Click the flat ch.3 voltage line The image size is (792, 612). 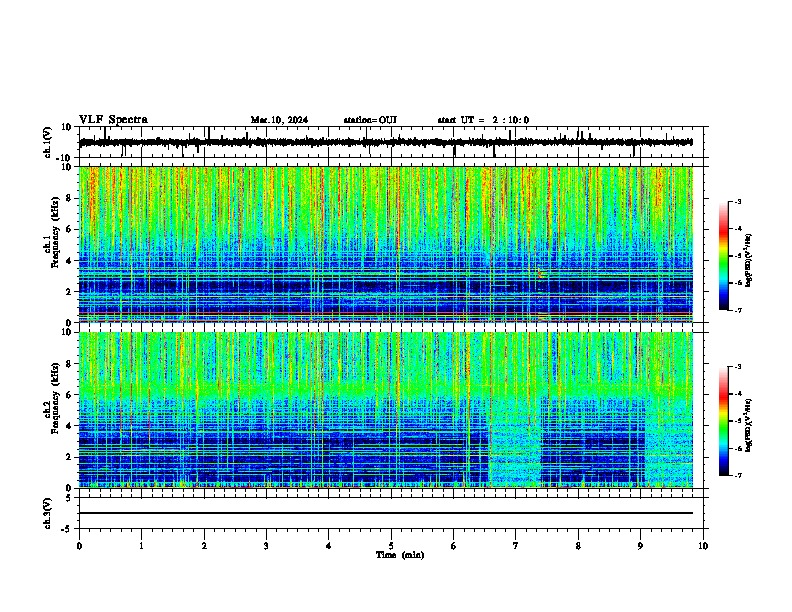pos(386,513)
